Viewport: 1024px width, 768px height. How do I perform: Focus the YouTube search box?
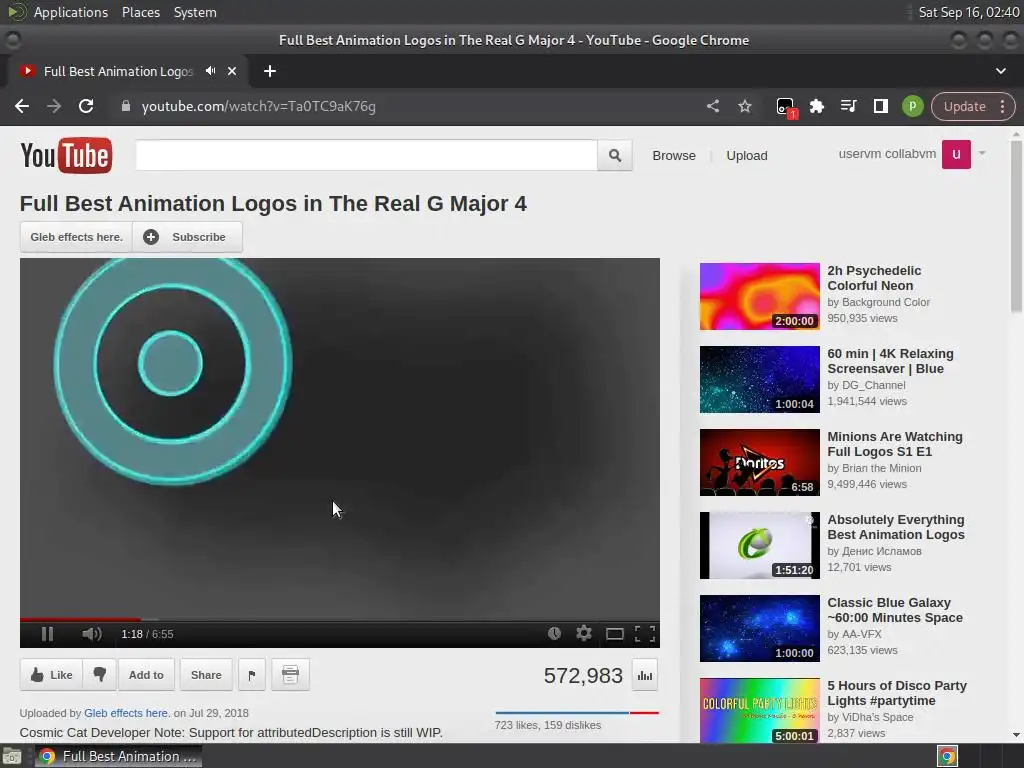[x=366, y=155]
